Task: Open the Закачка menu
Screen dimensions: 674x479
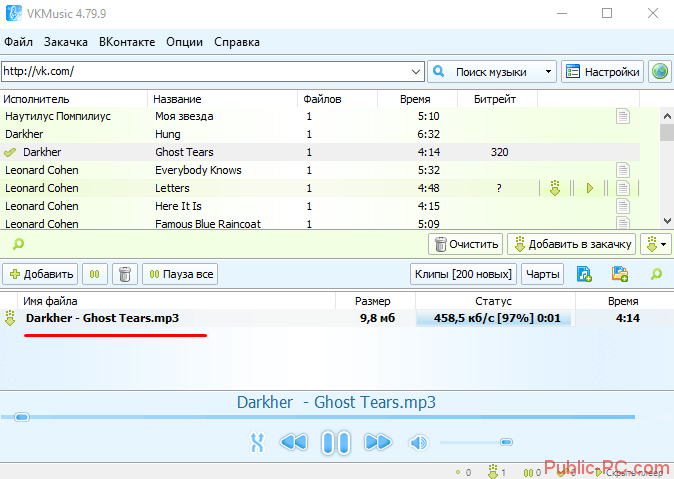Action: 66,42
